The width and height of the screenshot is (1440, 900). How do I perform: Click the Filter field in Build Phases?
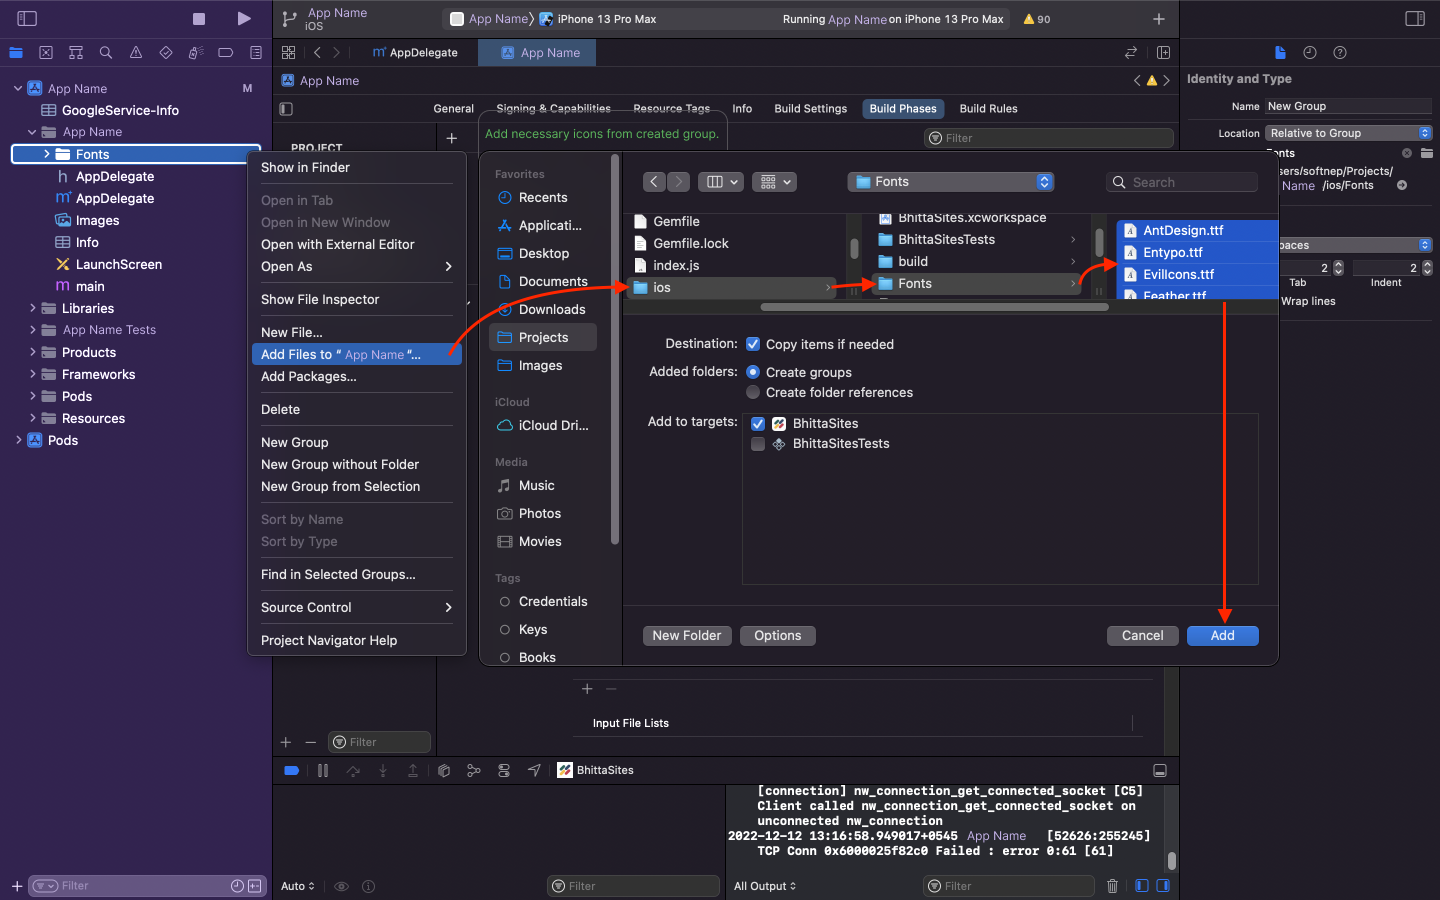point(1048,137)
